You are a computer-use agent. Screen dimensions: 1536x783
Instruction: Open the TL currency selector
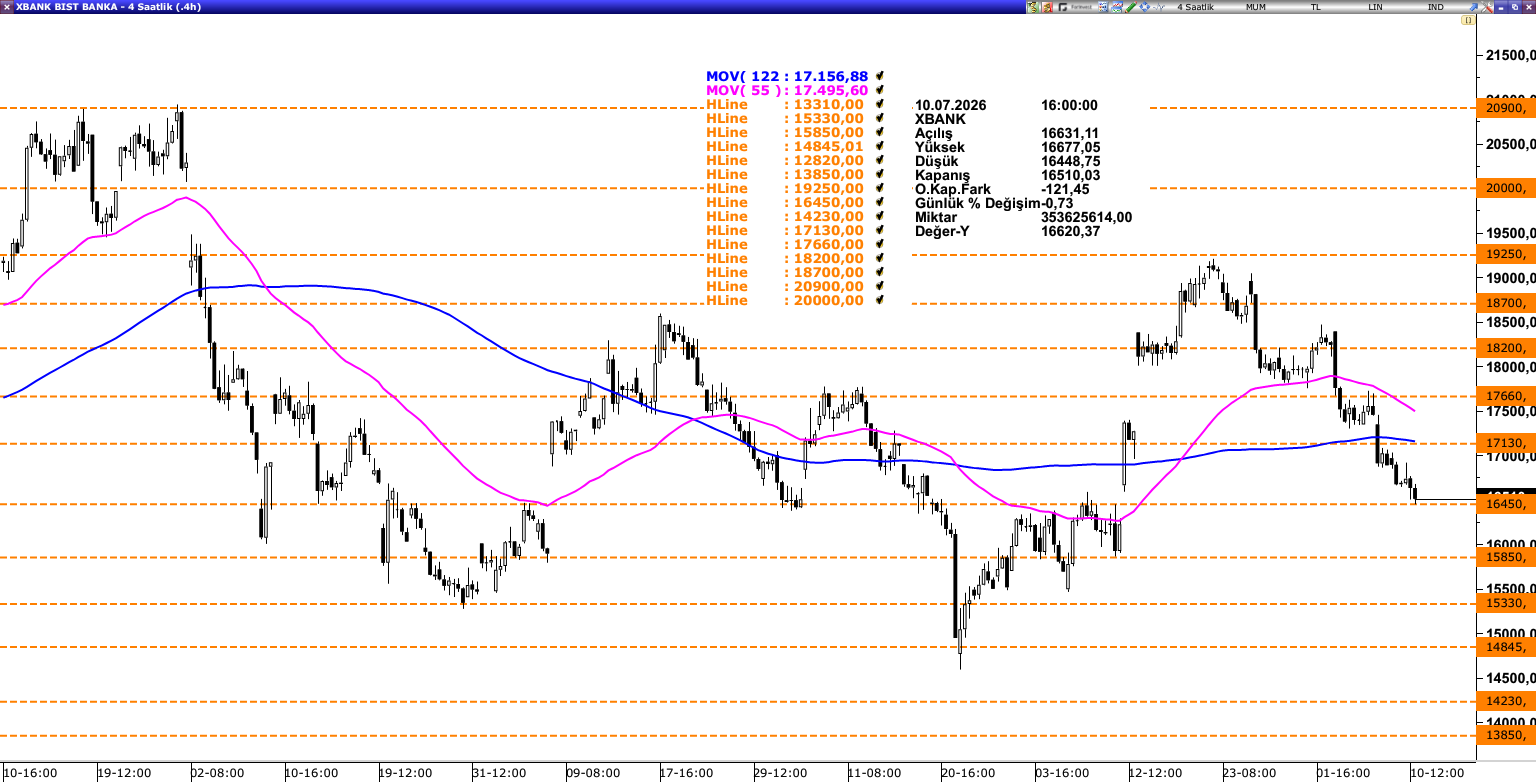pyautogui.click(x=1316, y=7)
